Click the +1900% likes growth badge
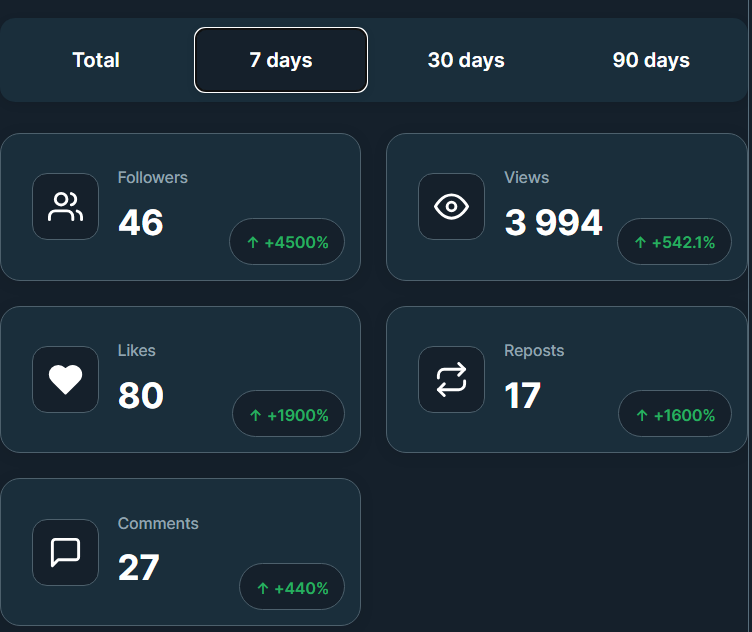The width and height of the screenshot is (752, 632). pyautogui.click(x=288, y=415)
